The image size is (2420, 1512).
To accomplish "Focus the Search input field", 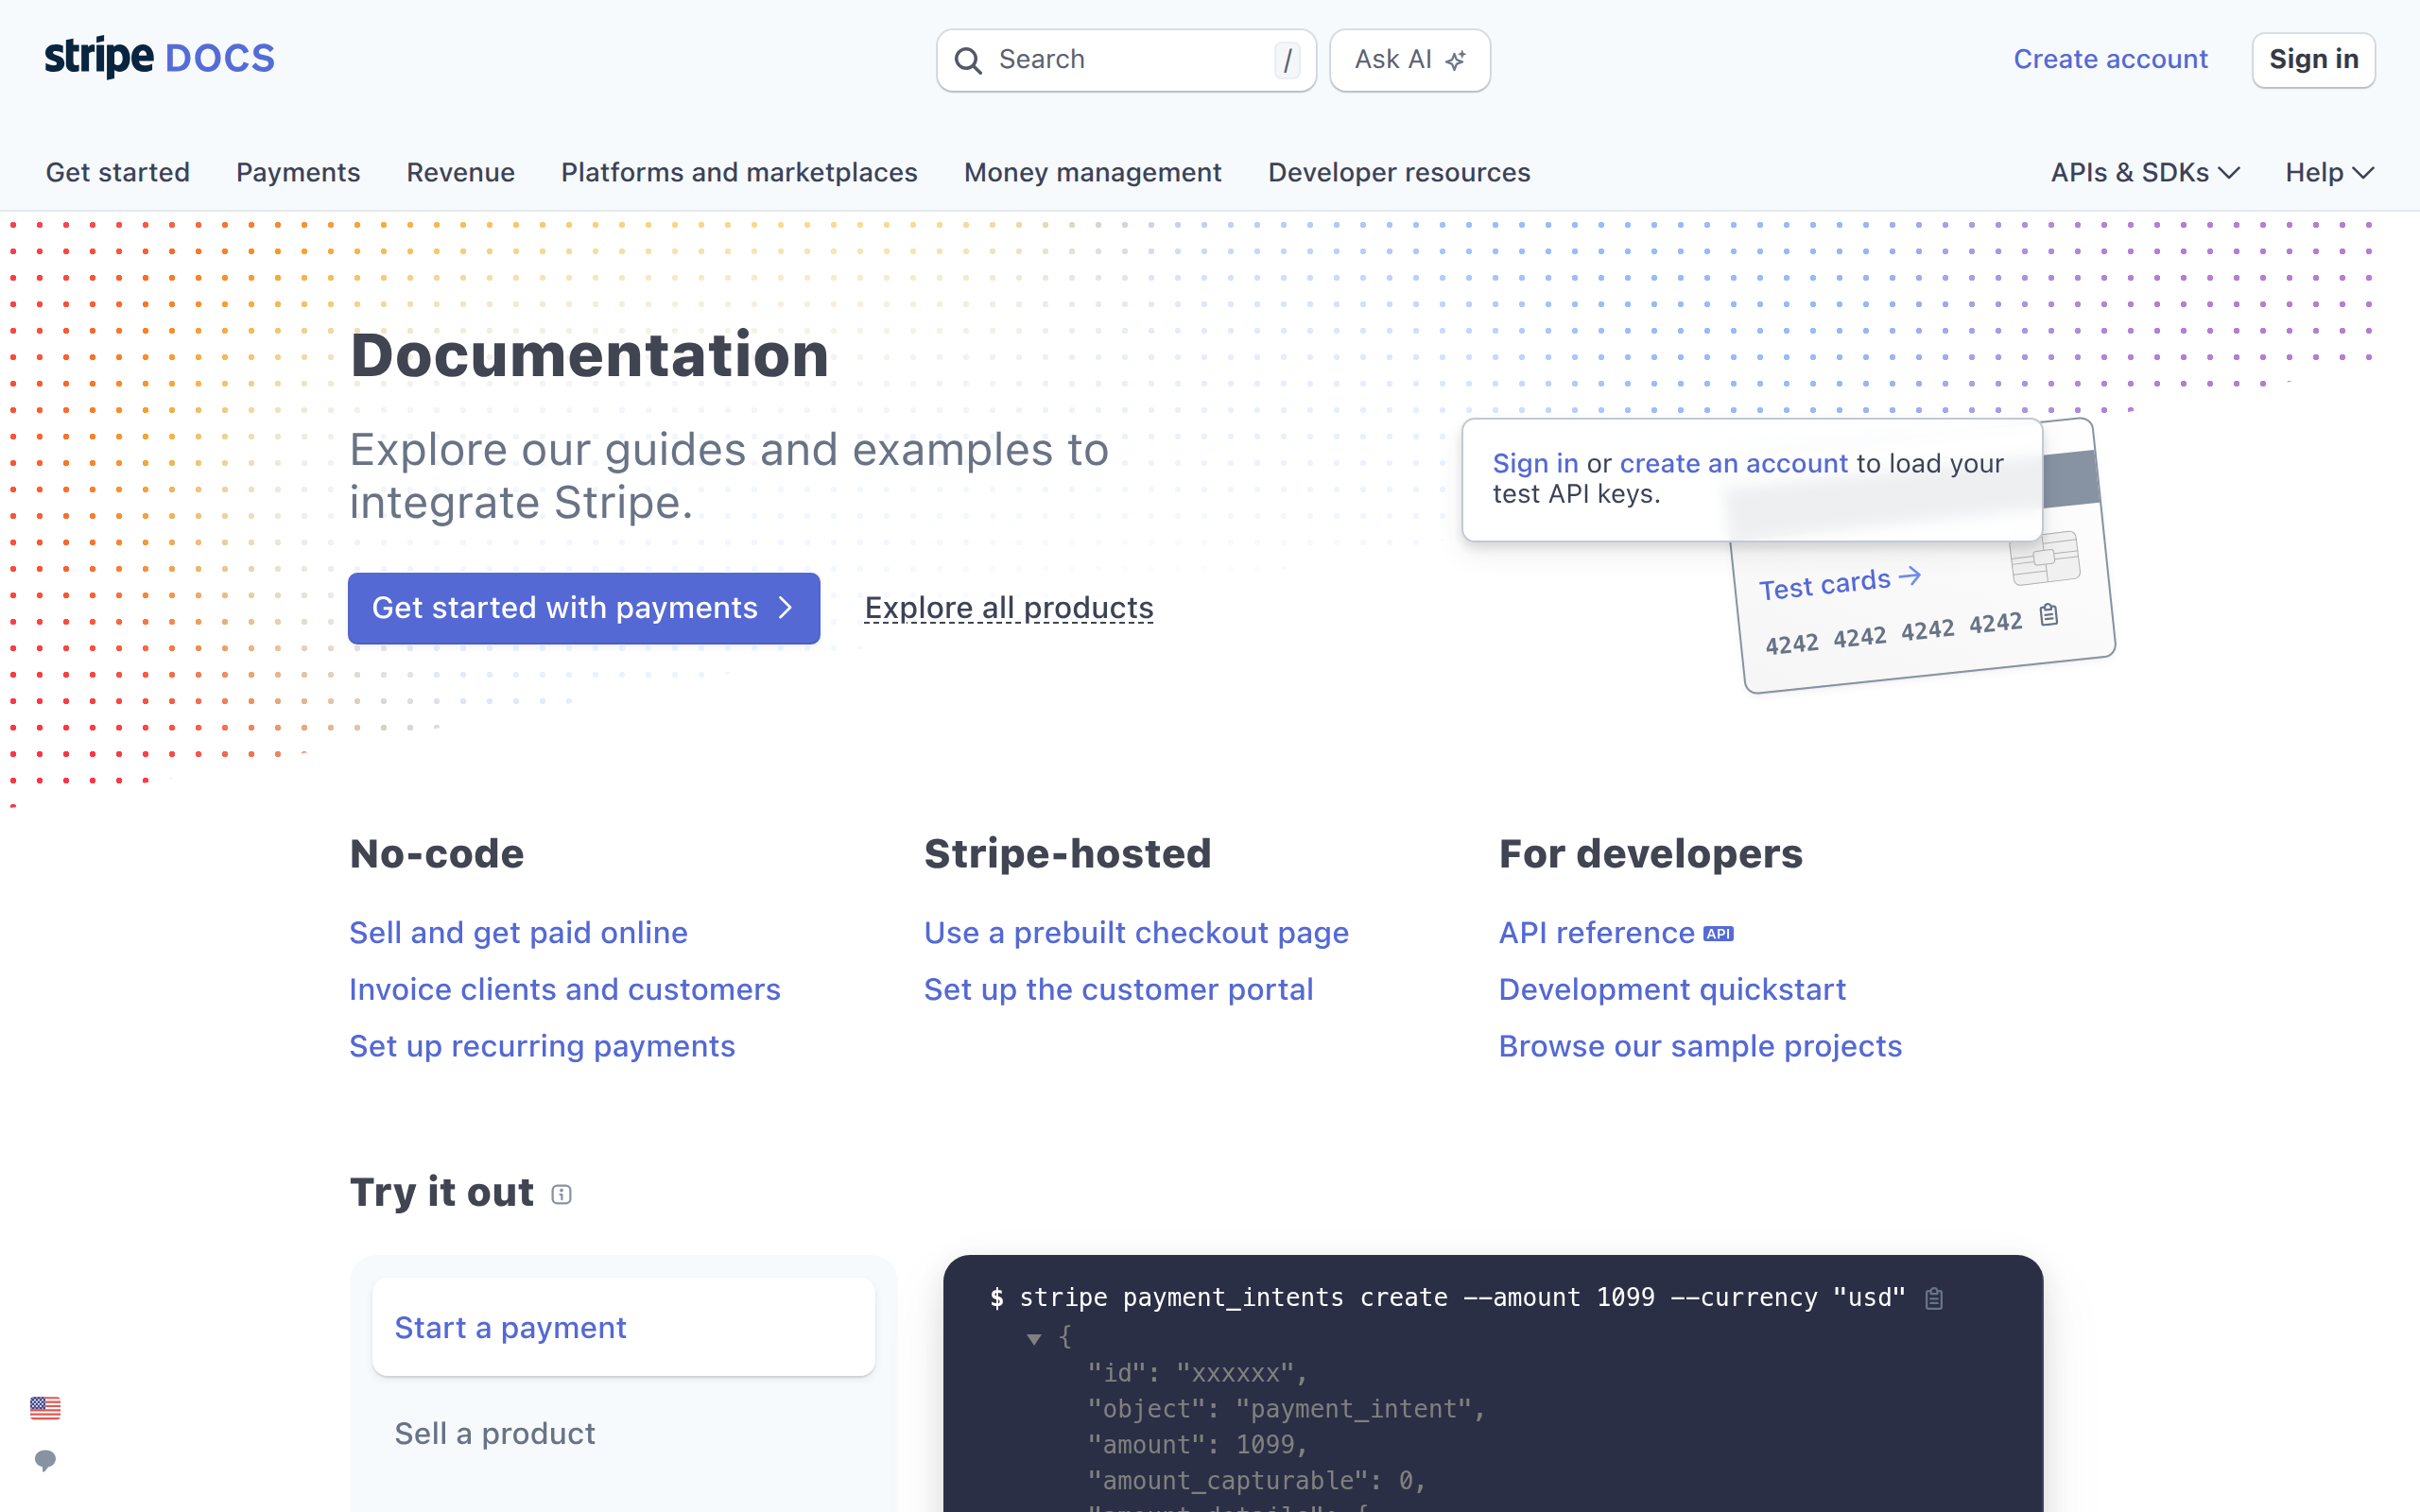I will [x=1126, y=60].
